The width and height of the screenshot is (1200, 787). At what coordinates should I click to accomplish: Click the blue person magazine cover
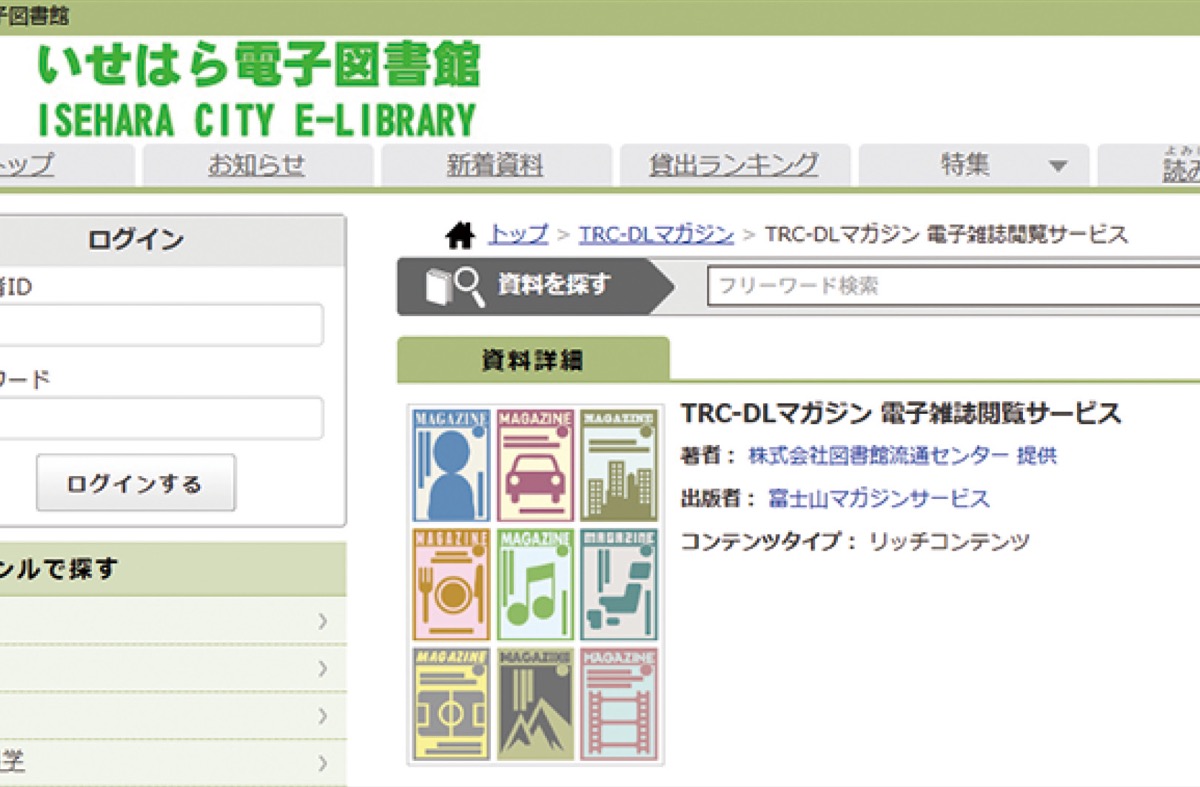pos(451,465)
